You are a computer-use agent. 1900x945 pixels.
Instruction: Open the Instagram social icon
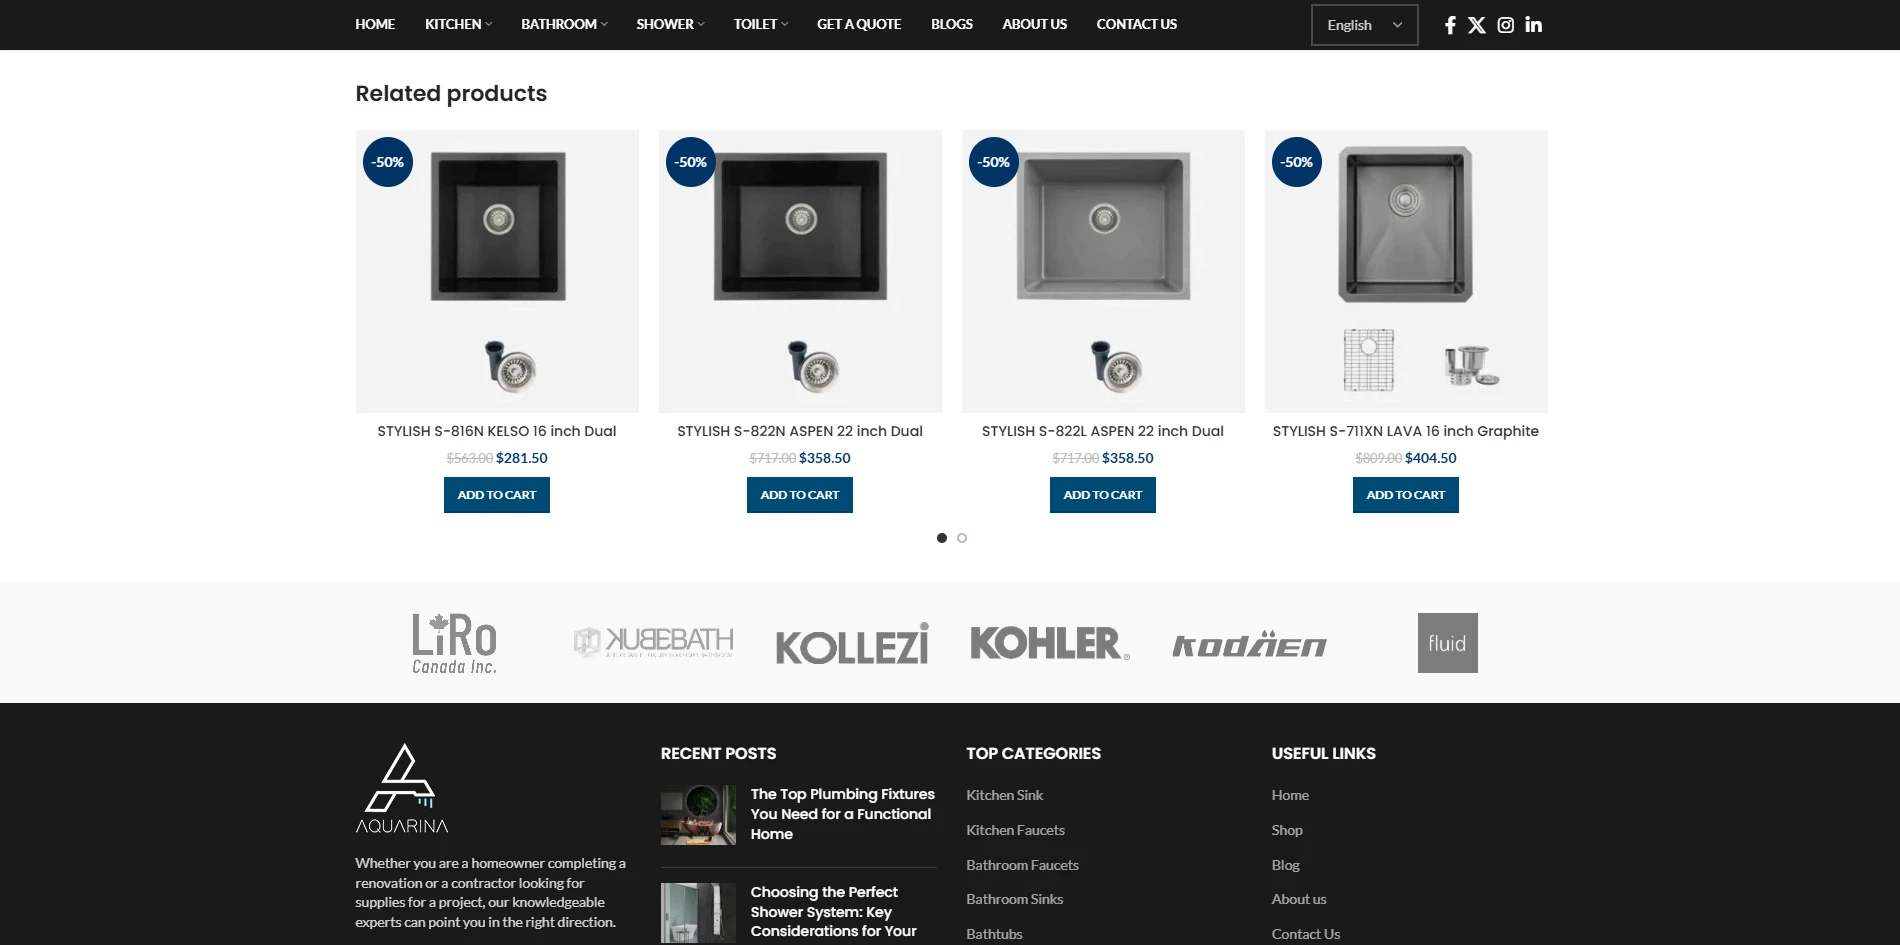pos(1505,25)
